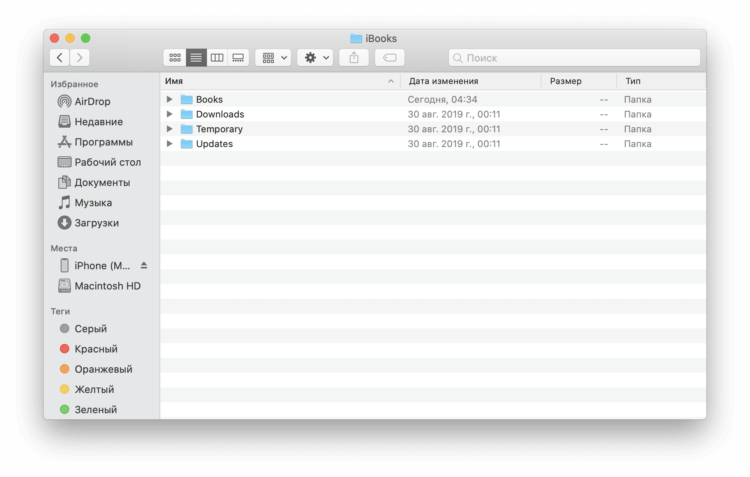This screenshot has width=750, height=477.
Task: Select the Books folder row
Action: point(433,99)
